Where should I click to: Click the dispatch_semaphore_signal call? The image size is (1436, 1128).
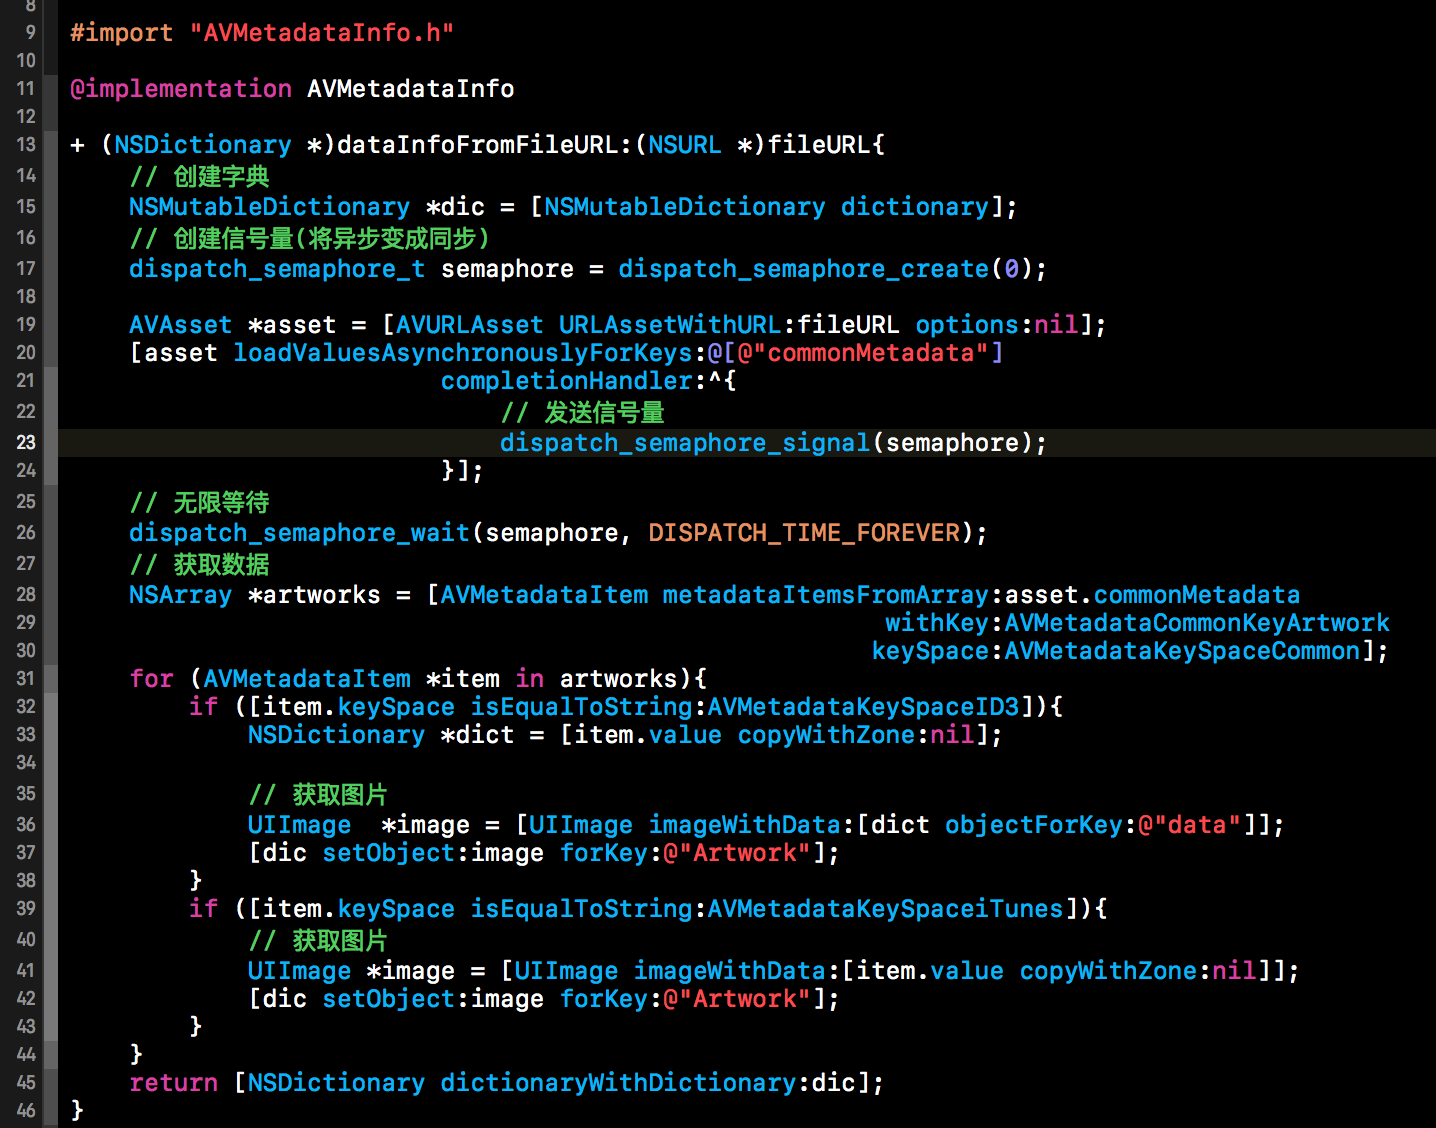(x=685, y=443)
